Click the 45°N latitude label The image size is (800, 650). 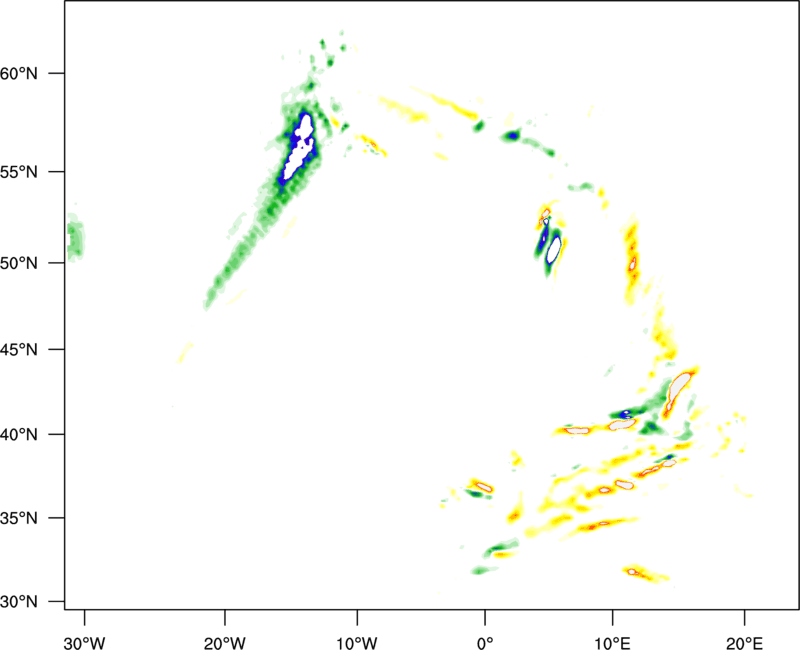click(x=19, y=349)
